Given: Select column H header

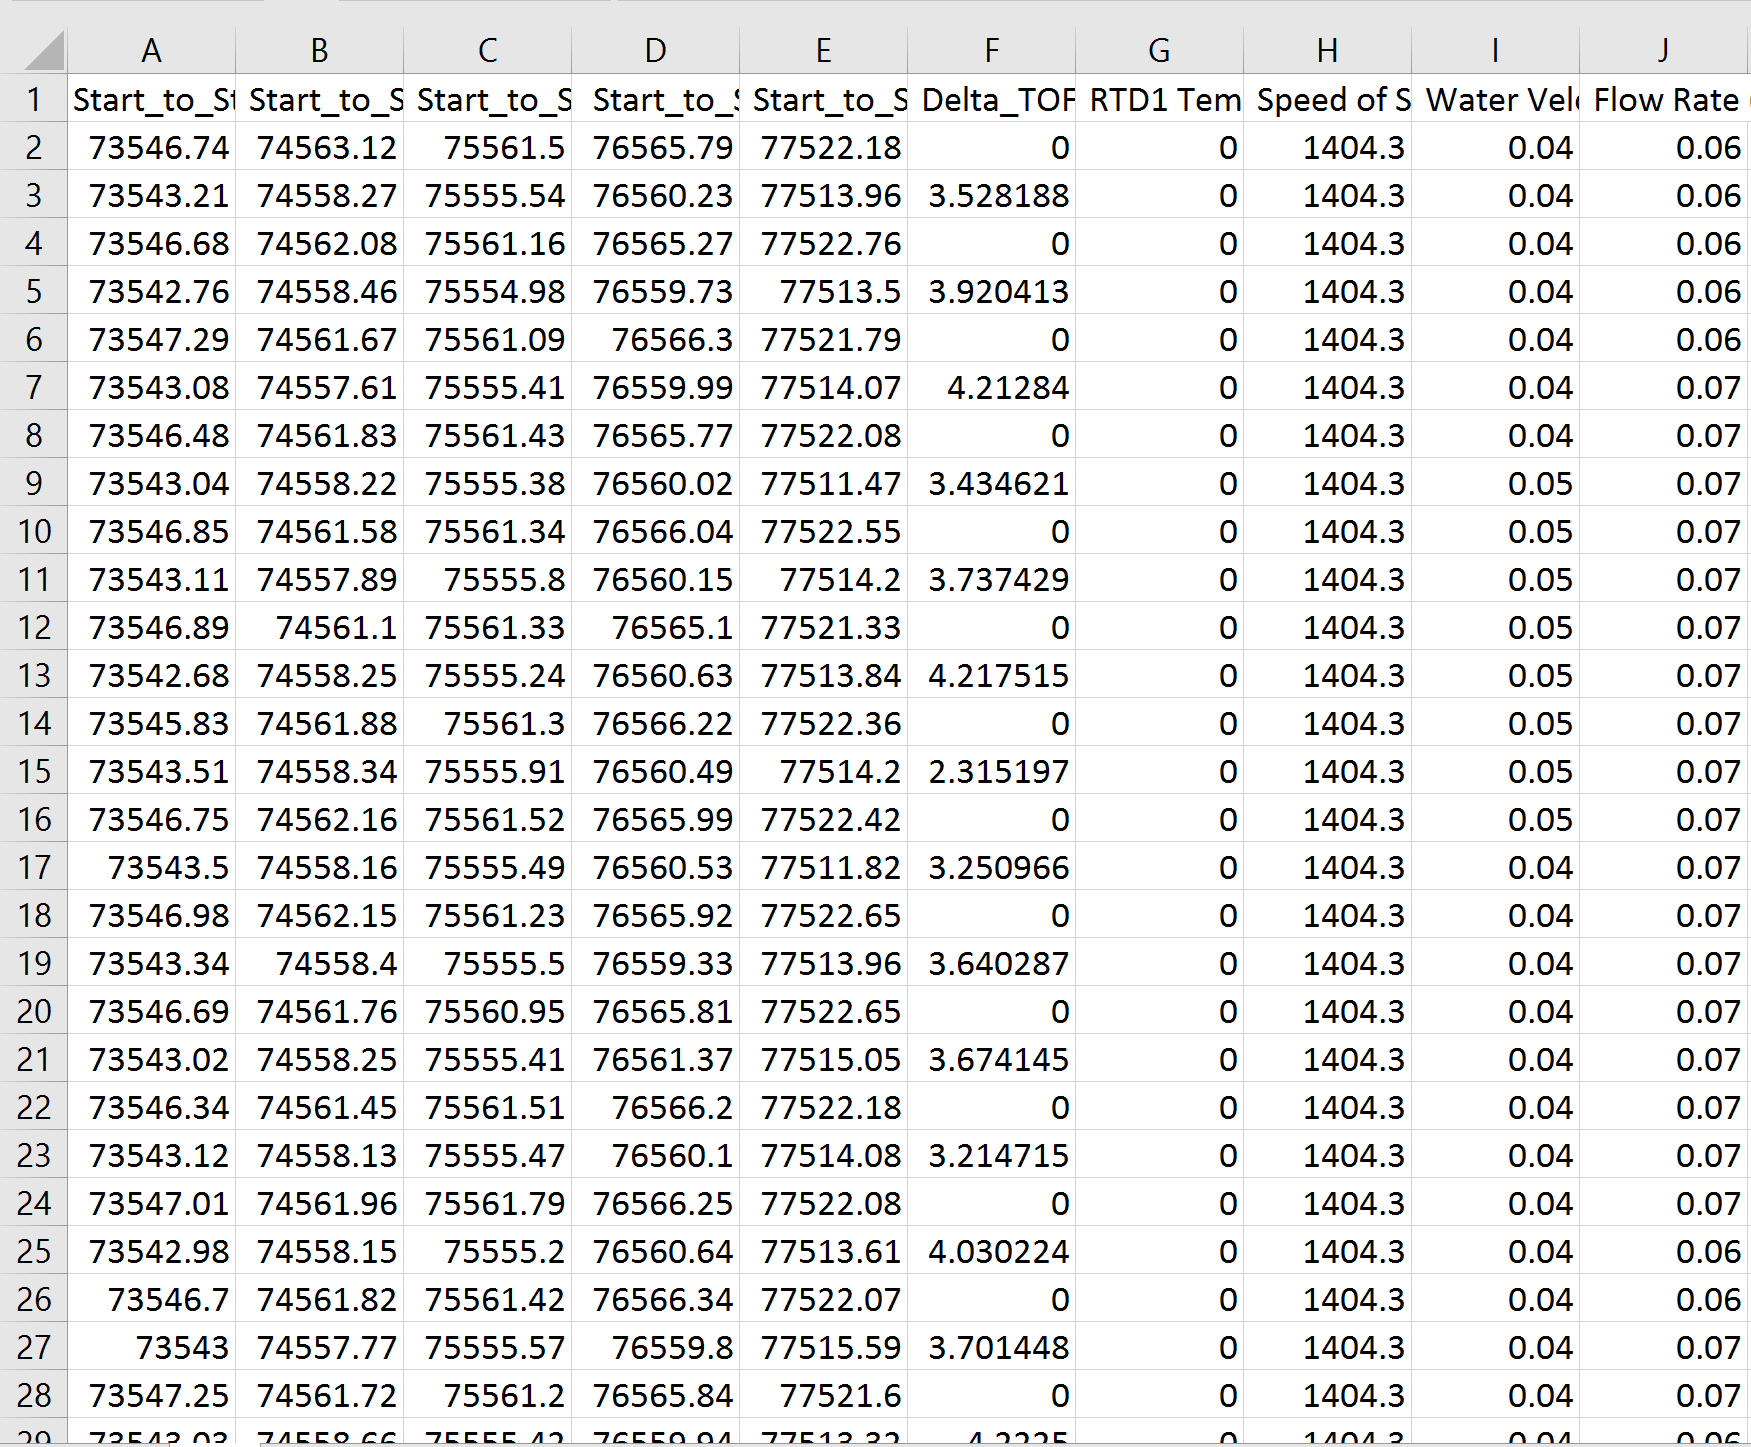Looking at the screenshot, I should pyautogui.click(x=1327, y=50).
